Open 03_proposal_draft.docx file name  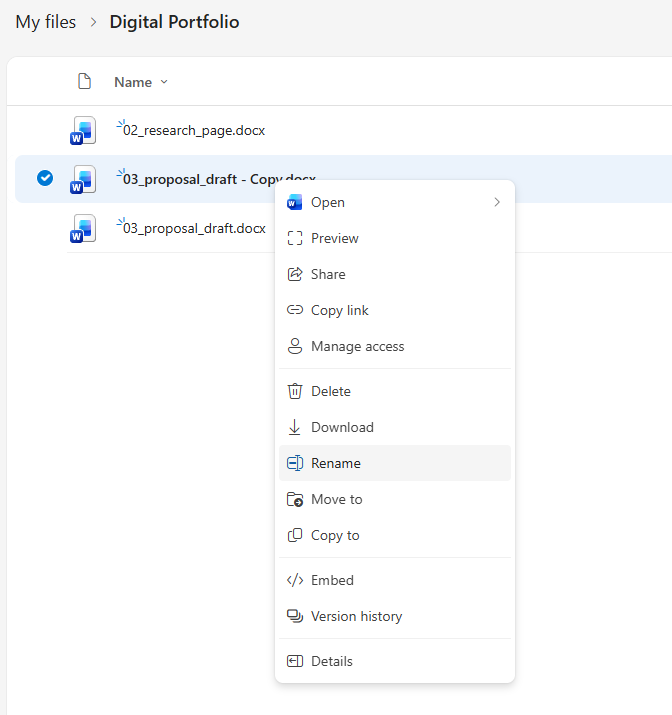coord(194,228)
